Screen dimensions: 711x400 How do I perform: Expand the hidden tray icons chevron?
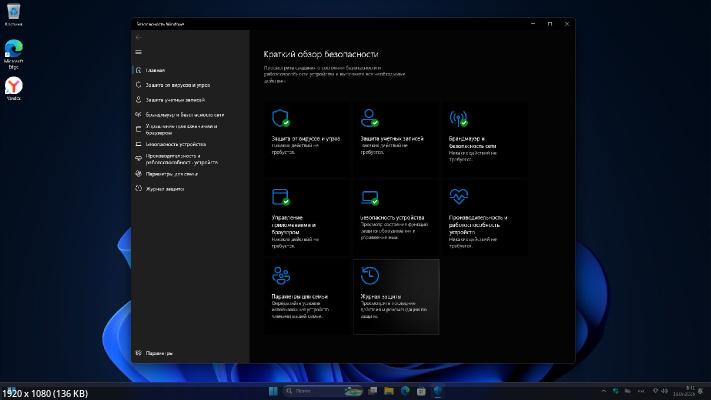[x=604, y=391]
